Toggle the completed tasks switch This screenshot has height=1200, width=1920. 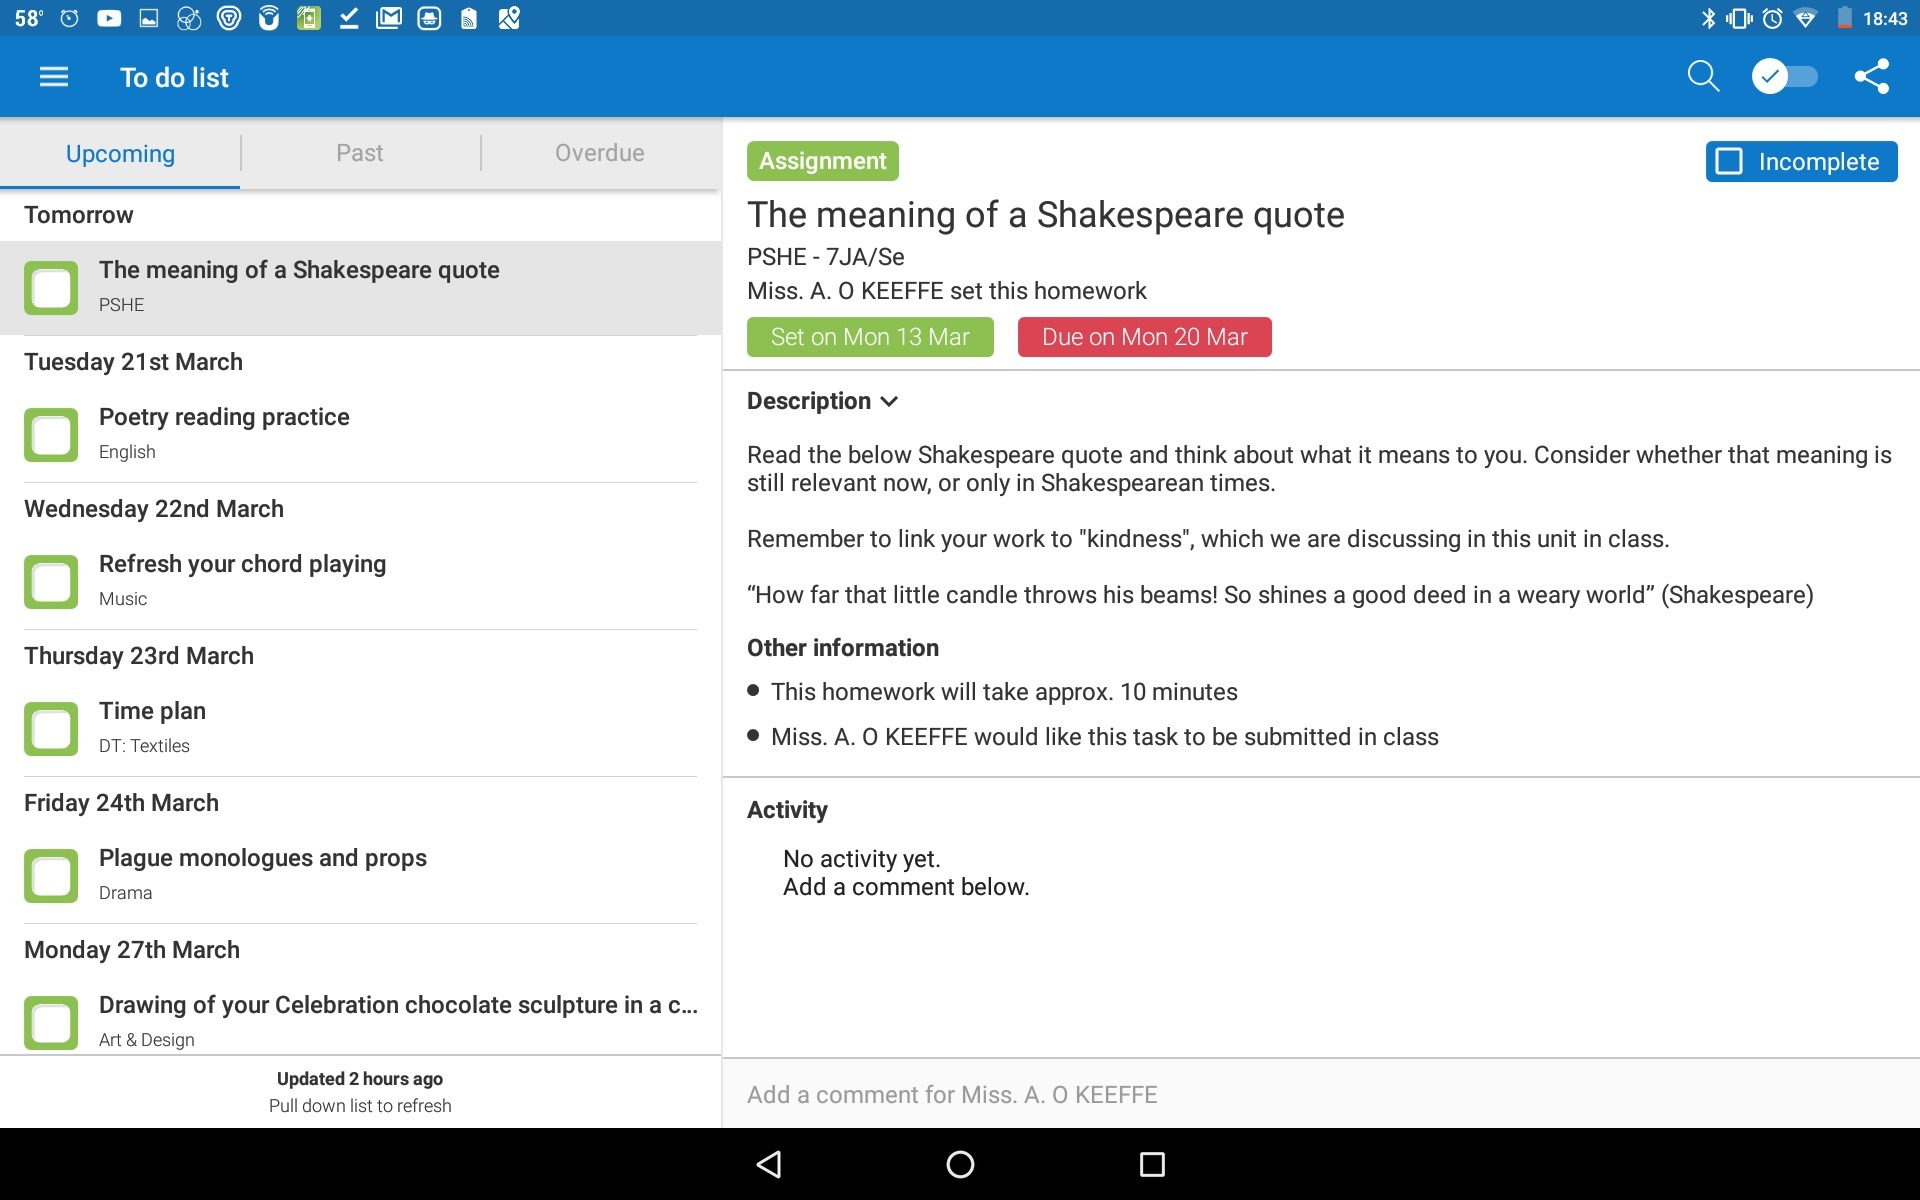tap(1785, 77)
